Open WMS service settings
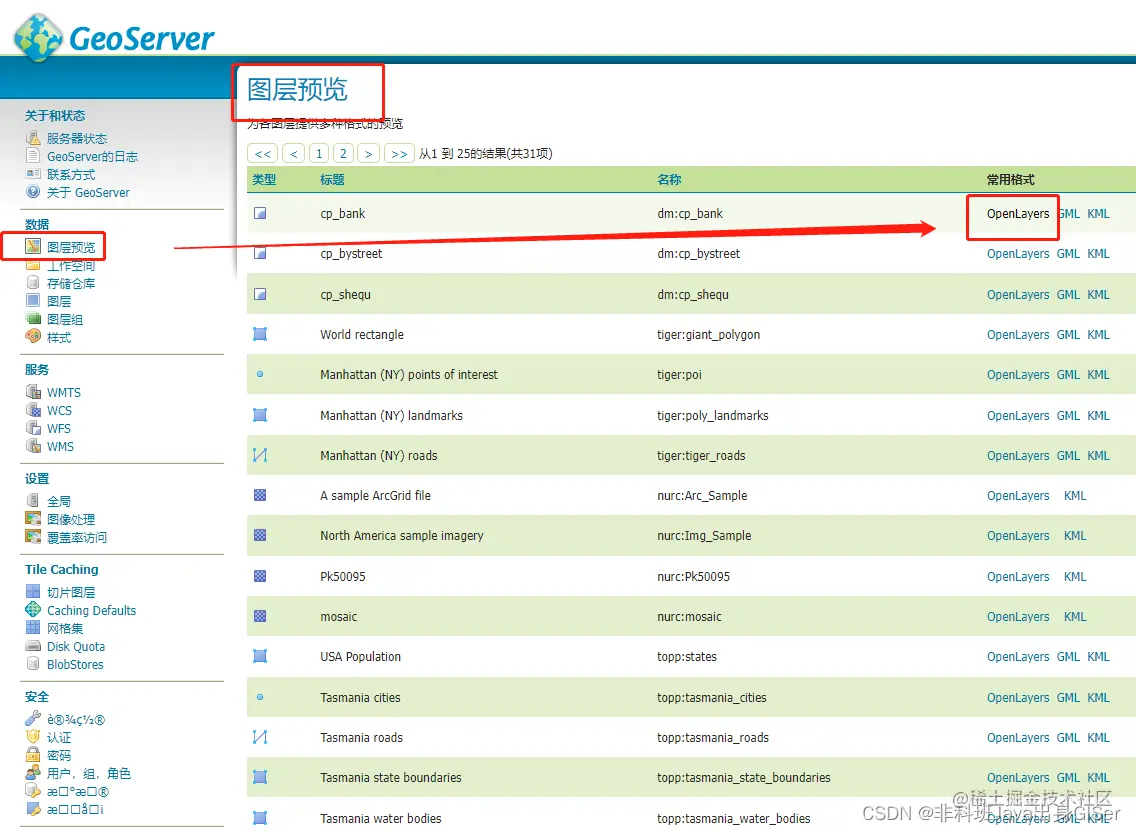Image resolution: width=1136 pixels, height=832 pixels. (60, 446)
